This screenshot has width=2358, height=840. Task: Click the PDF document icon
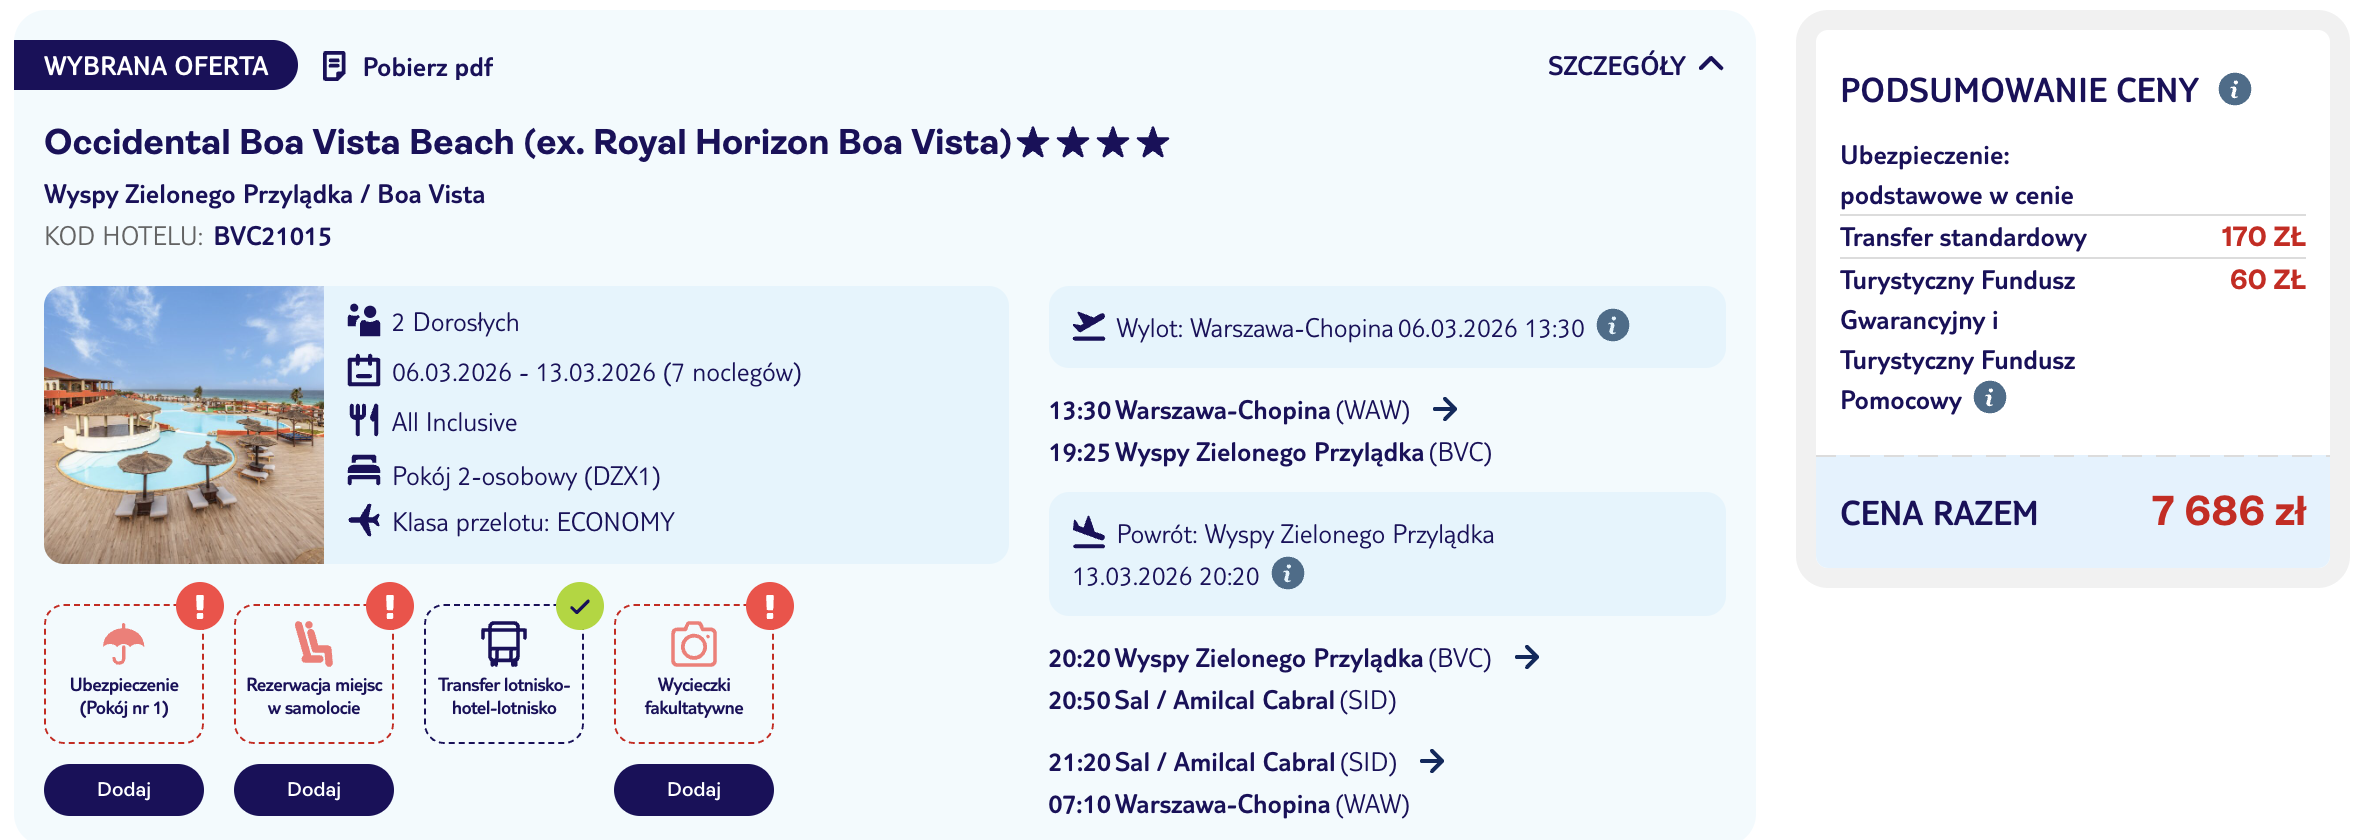[x=334, y=67]
